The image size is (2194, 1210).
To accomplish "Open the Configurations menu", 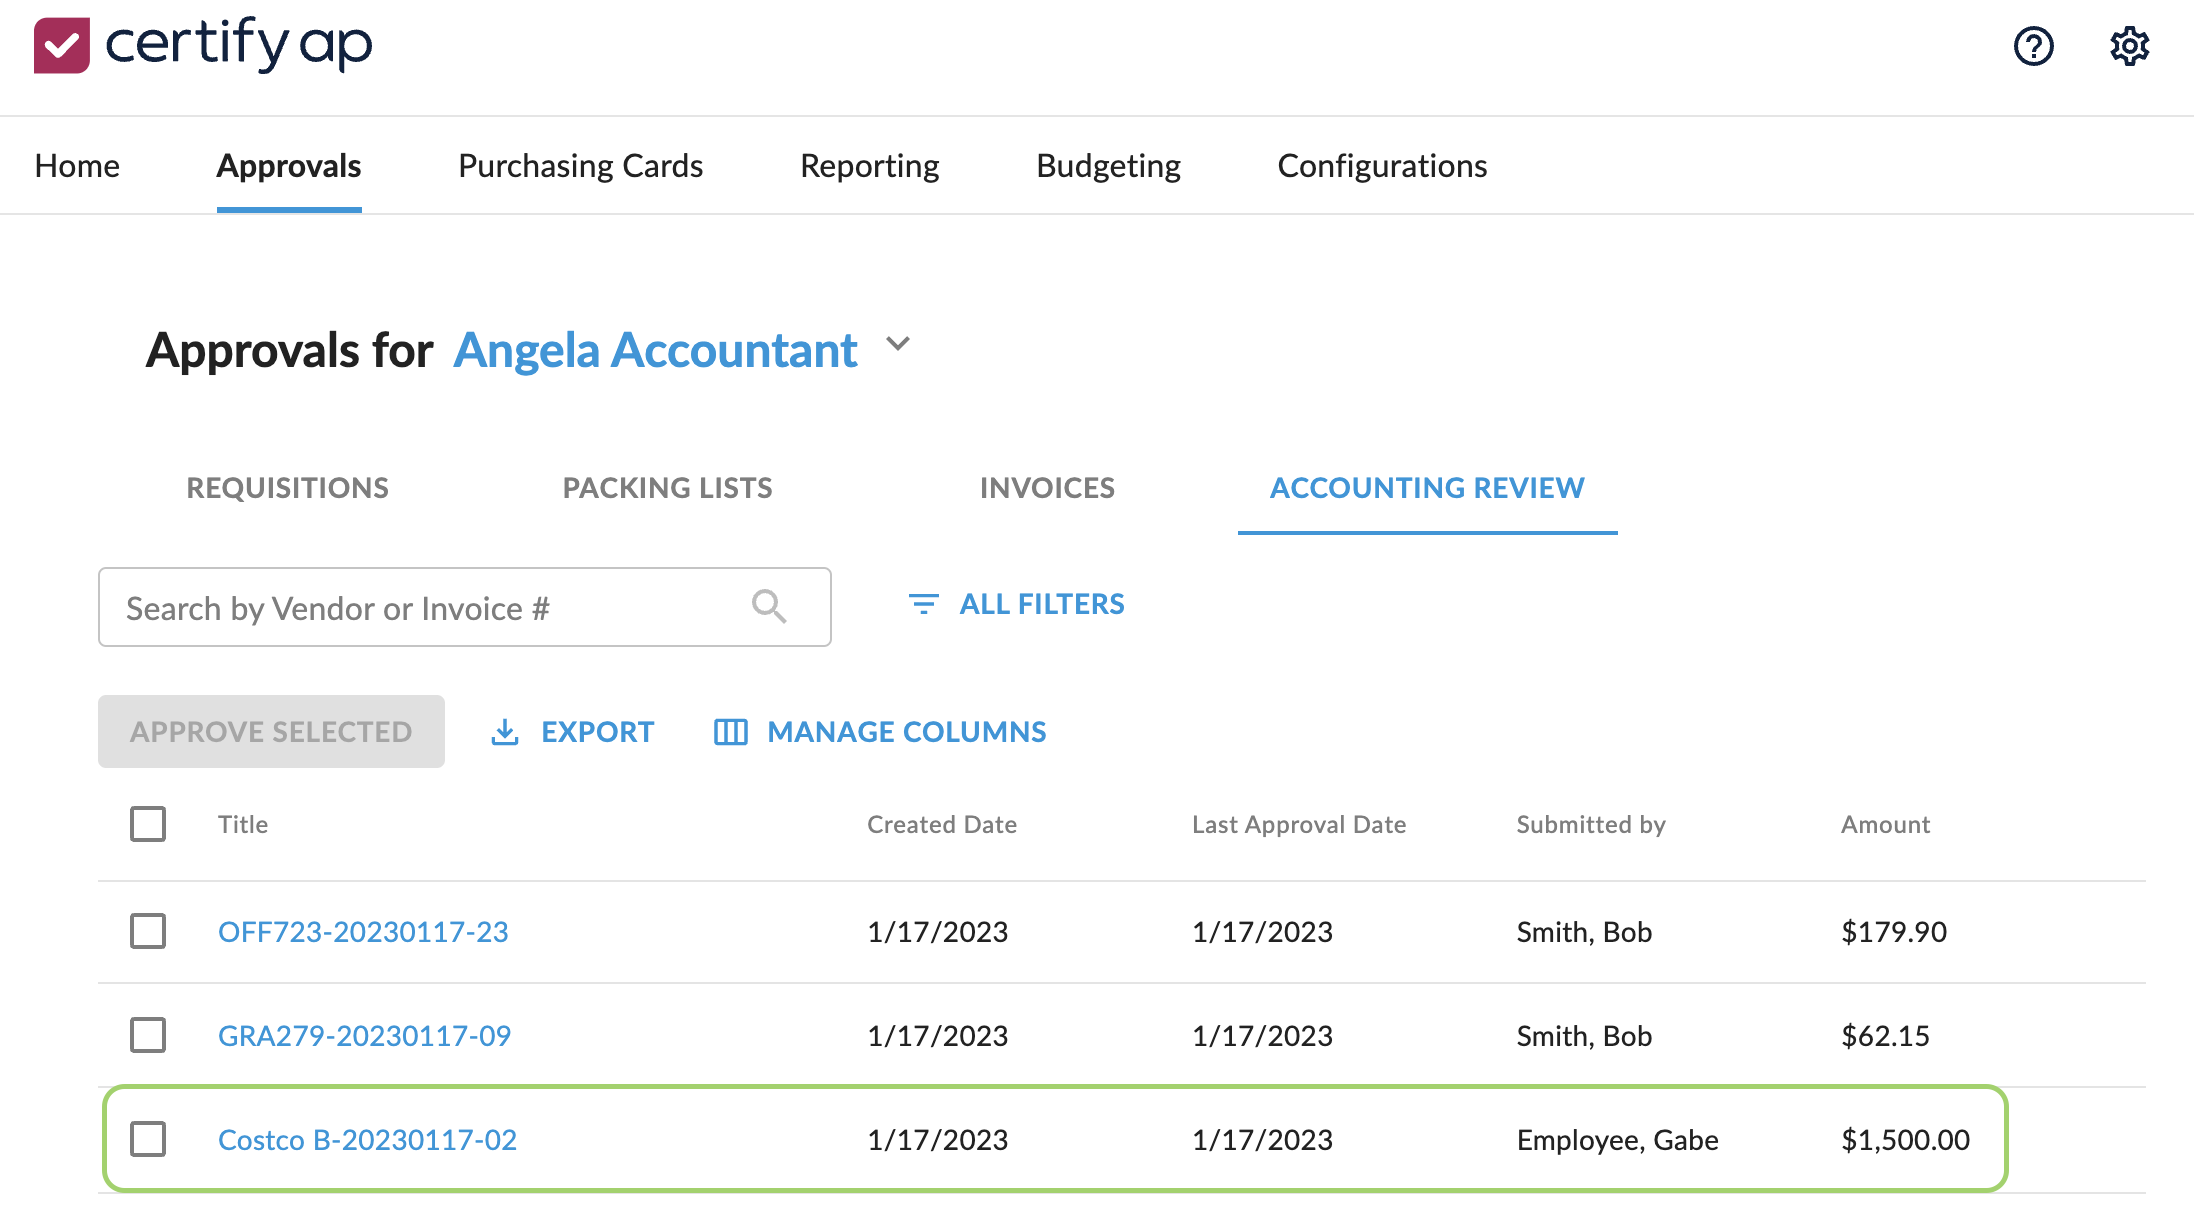I will pyautogui.click(x=1383, y=166).
